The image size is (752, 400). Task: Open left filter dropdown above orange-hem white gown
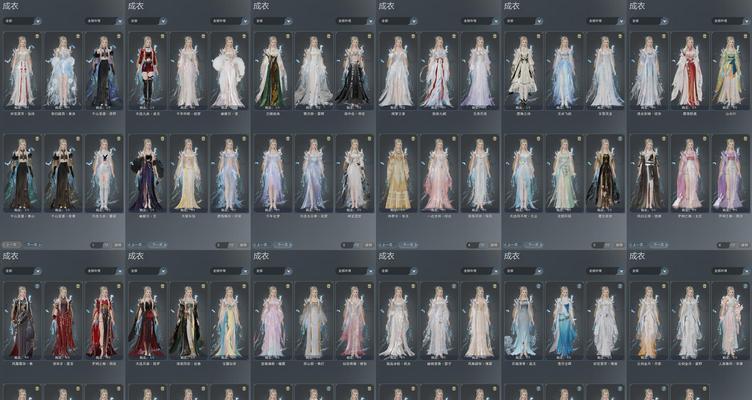click(649, 271)
